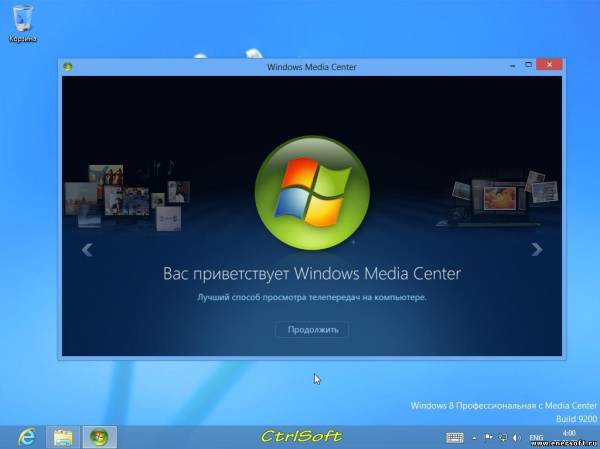Viewport: 600px width, 449px height.
Task: Open Action Center flag icon
Action: tap(489, 437)
